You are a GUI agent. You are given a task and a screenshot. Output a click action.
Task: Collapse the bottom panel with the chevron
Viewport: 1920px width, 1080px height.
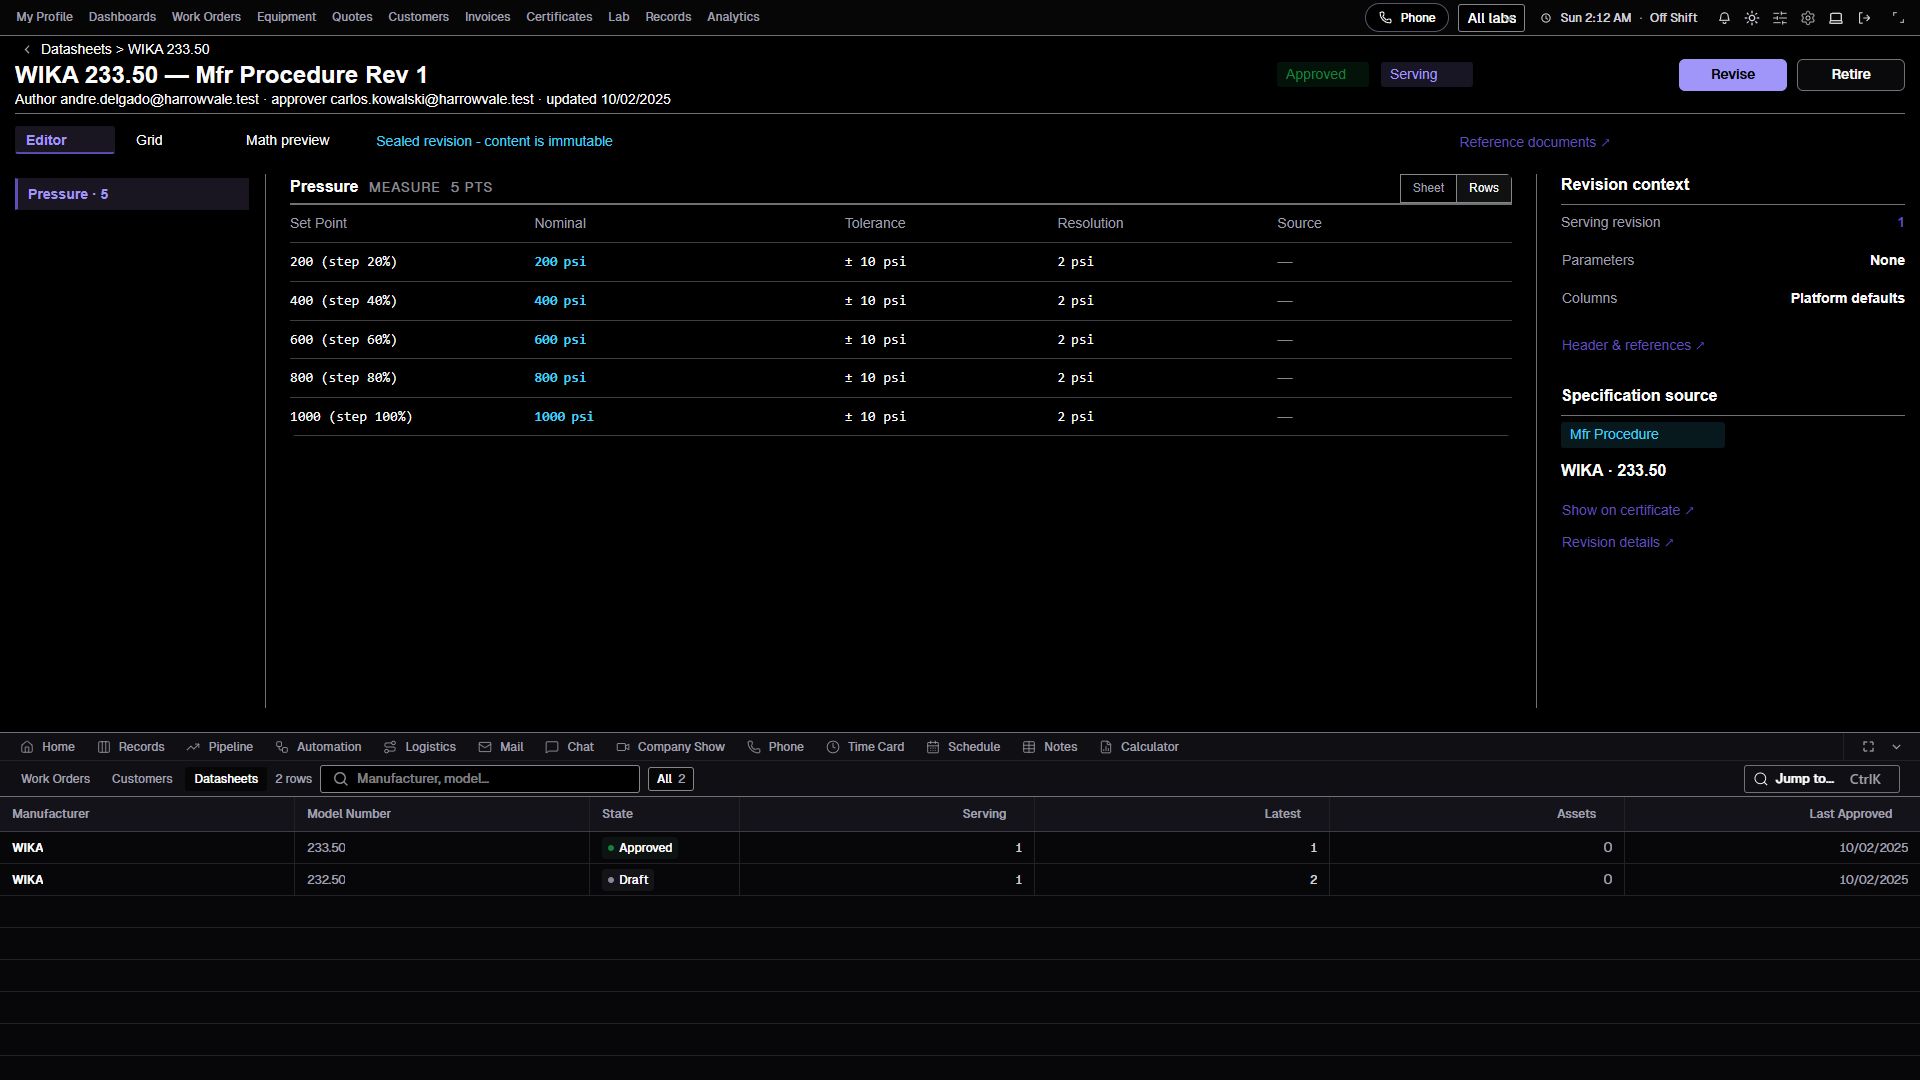click(1896, 747)
